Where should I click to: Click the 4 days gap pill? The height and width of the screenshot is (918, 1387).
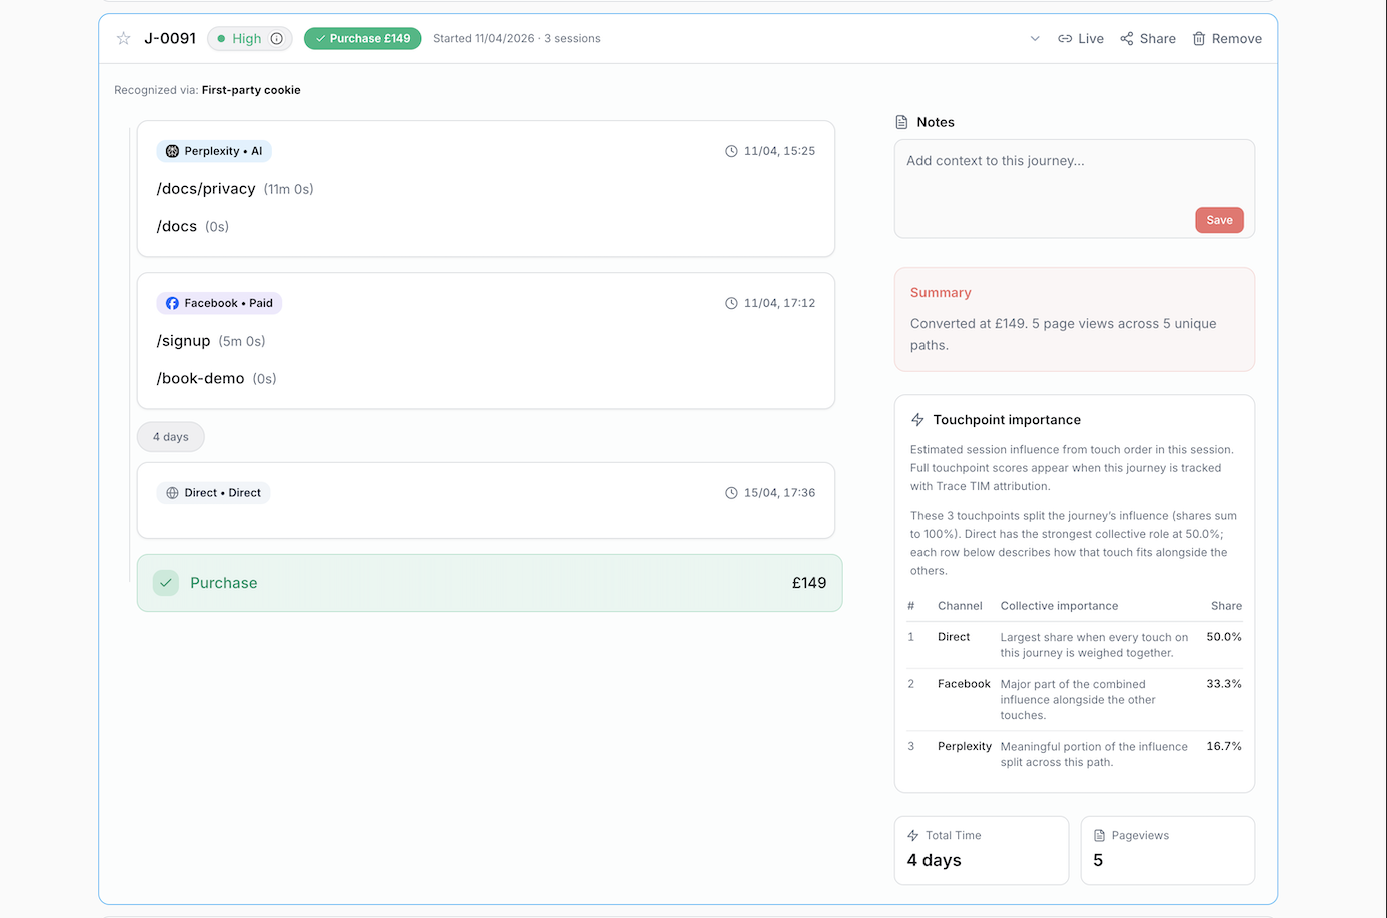tap(171, 437)
